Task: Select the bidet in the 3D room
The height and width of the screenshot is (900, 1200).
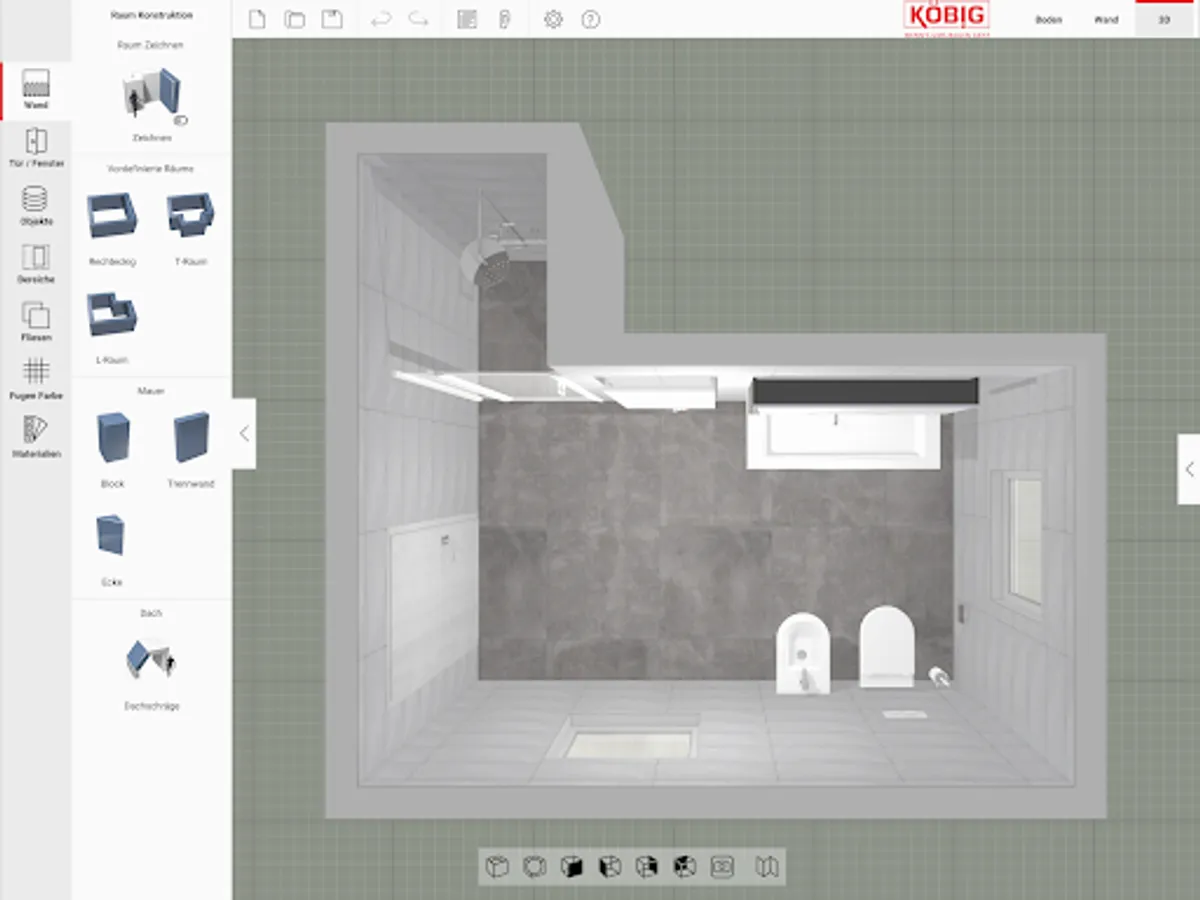Action: pyautogui.click(x=803, y=654)
